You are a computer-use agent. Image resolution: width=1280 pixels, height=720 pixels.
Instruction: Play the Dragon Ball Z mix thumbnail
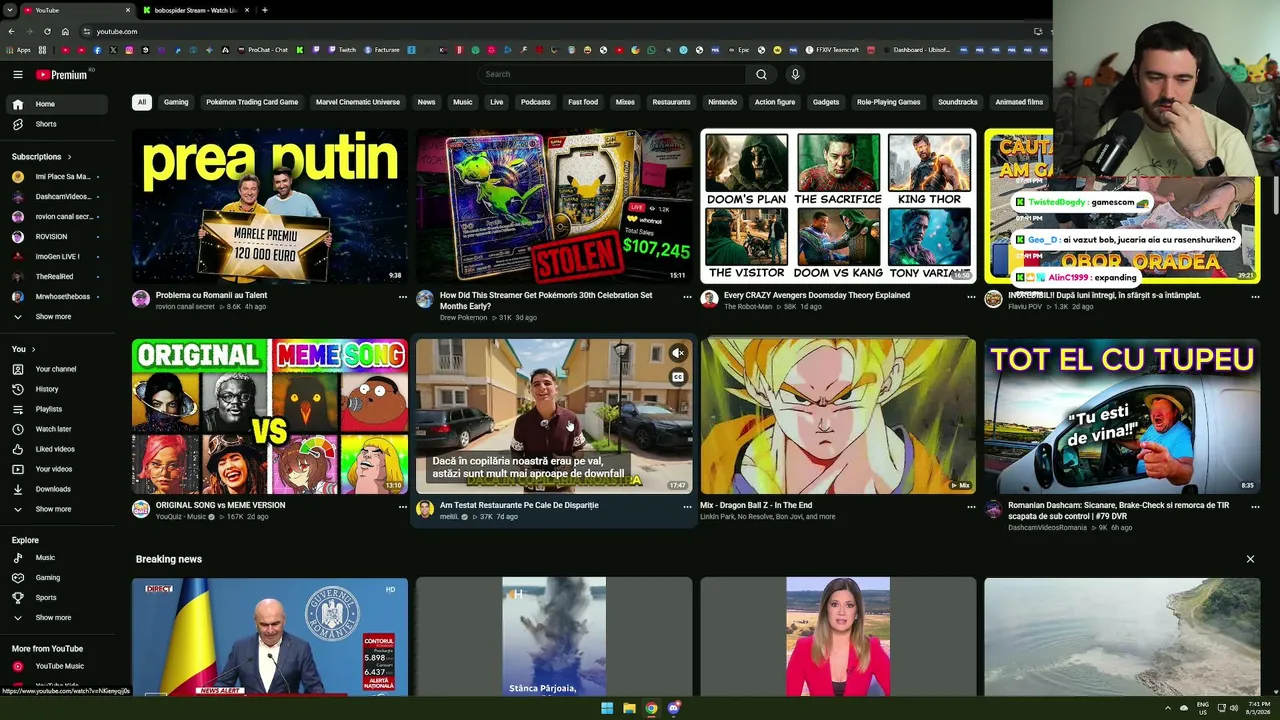tap(838, 416)
